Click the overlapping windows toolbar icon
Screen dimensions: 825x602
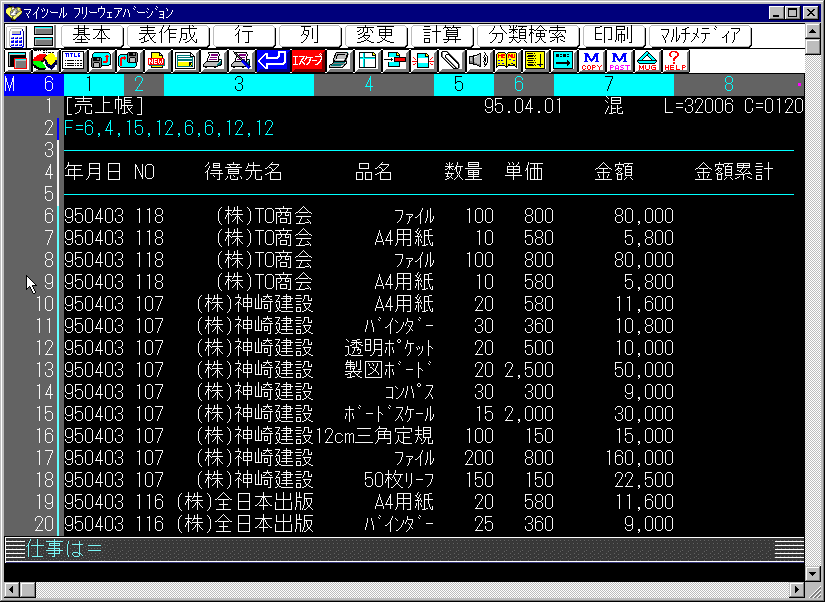coord(18,61)
